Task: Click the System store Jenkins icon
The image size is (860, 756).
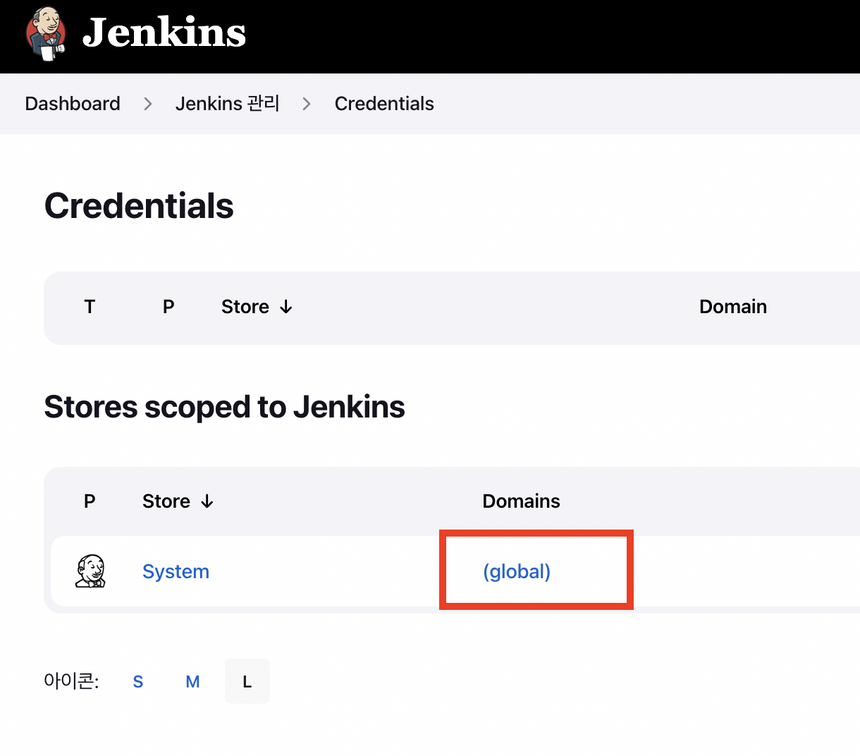Action: coord(90,571)
